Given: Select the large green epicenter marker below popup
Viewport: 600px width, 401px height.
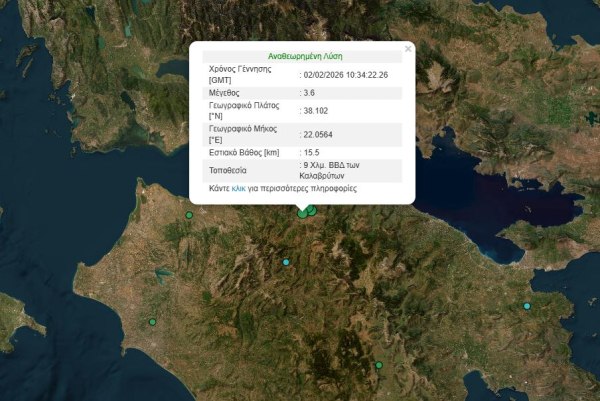Looking at the screenshot, I should 302,212.
